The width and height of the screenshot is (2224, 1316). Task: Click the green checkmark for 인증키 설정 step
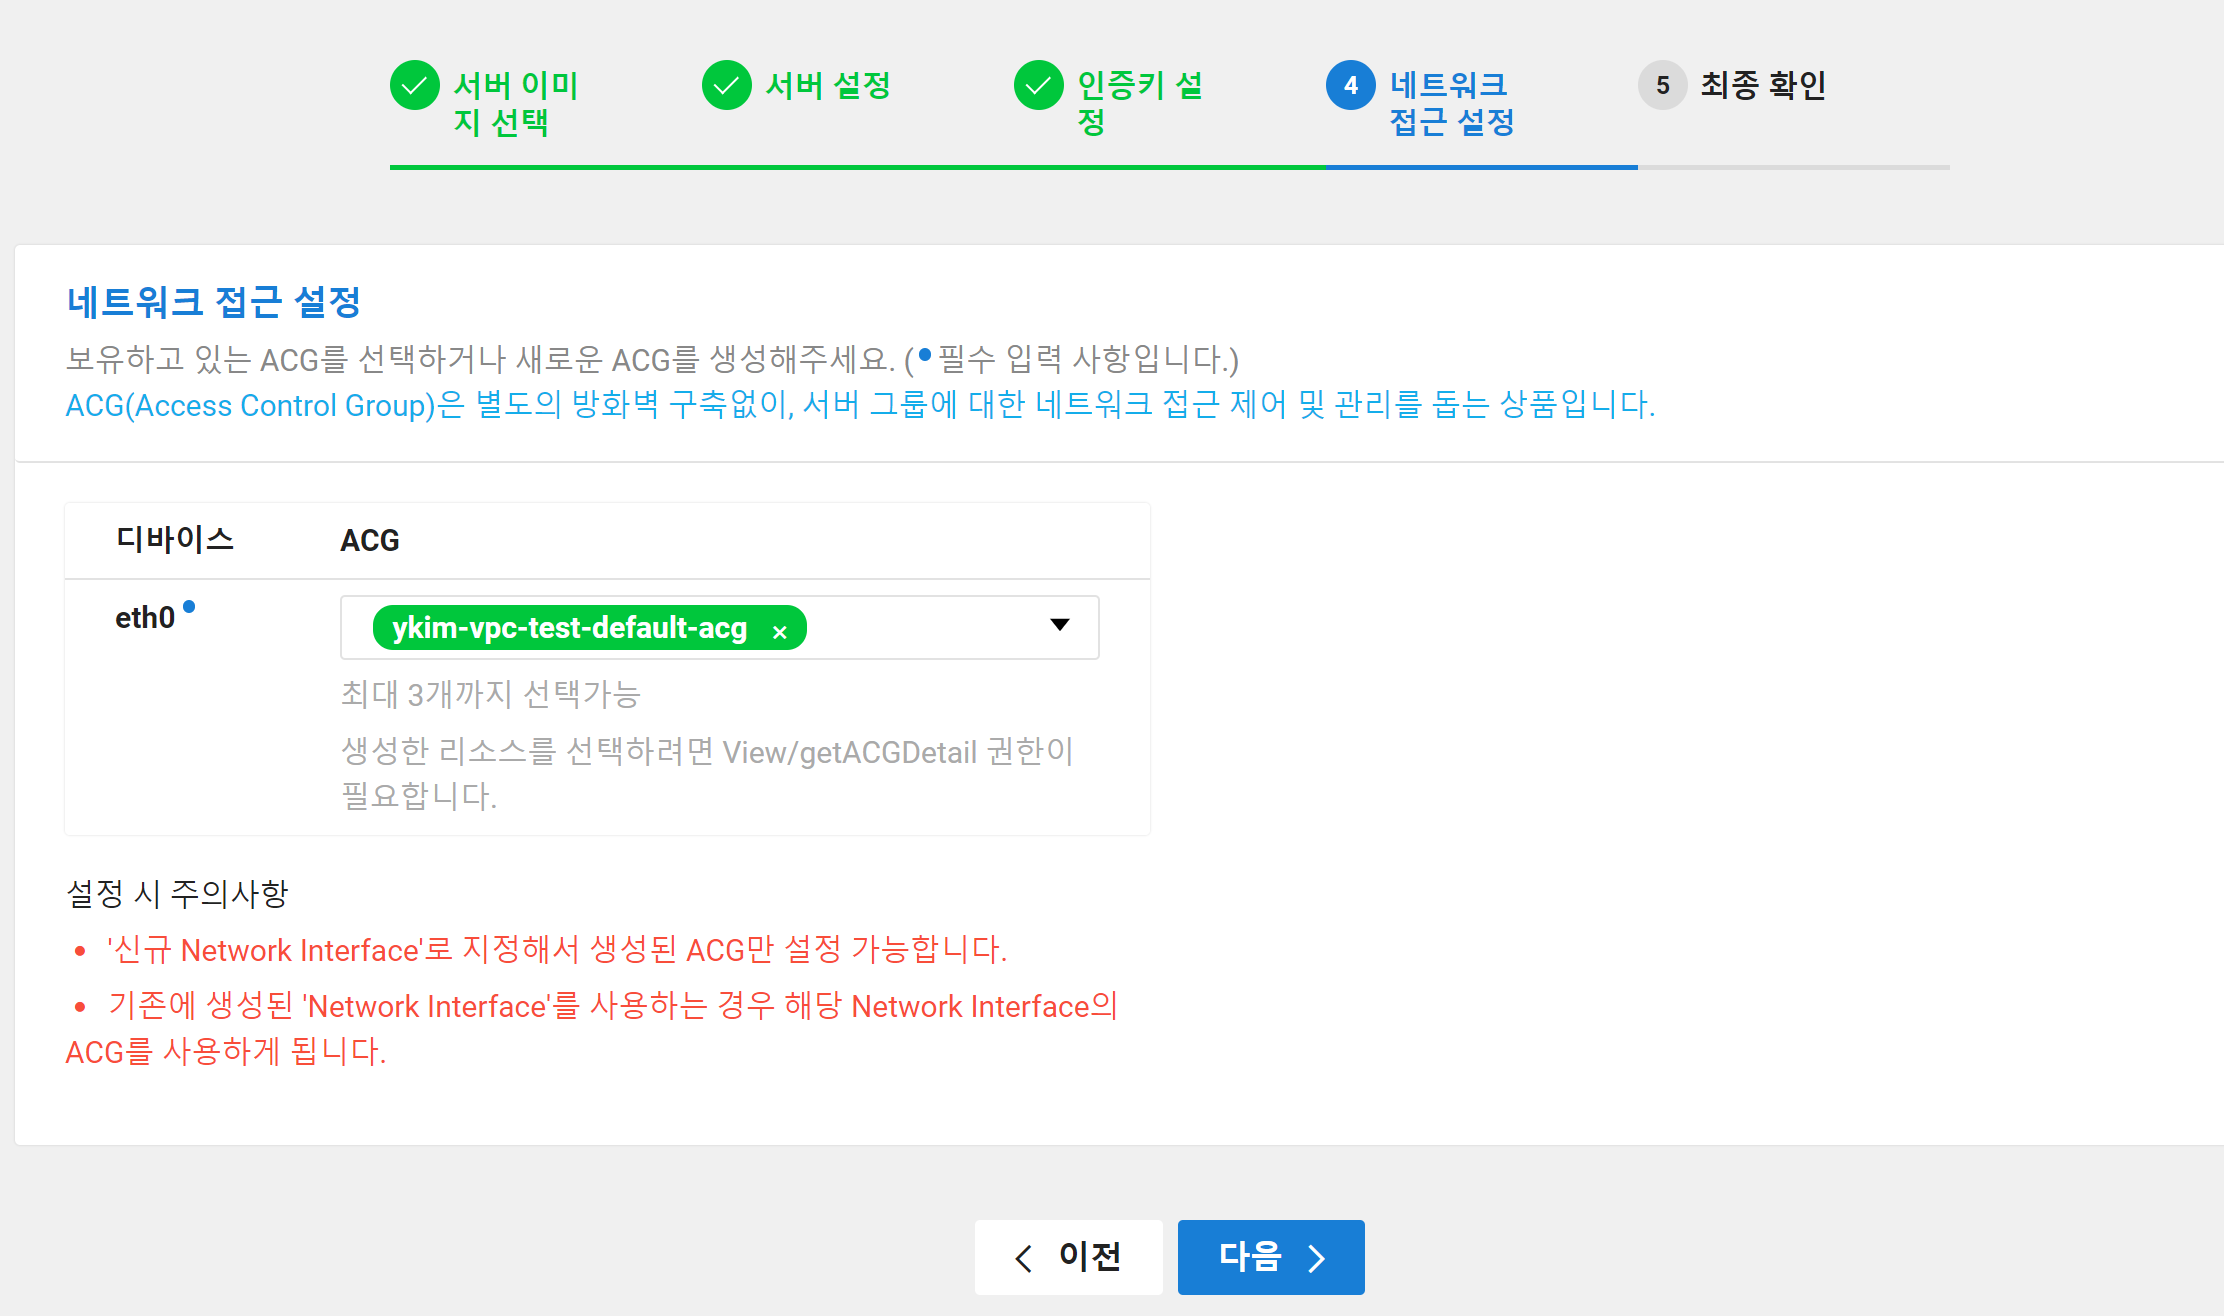(1038, 86)
